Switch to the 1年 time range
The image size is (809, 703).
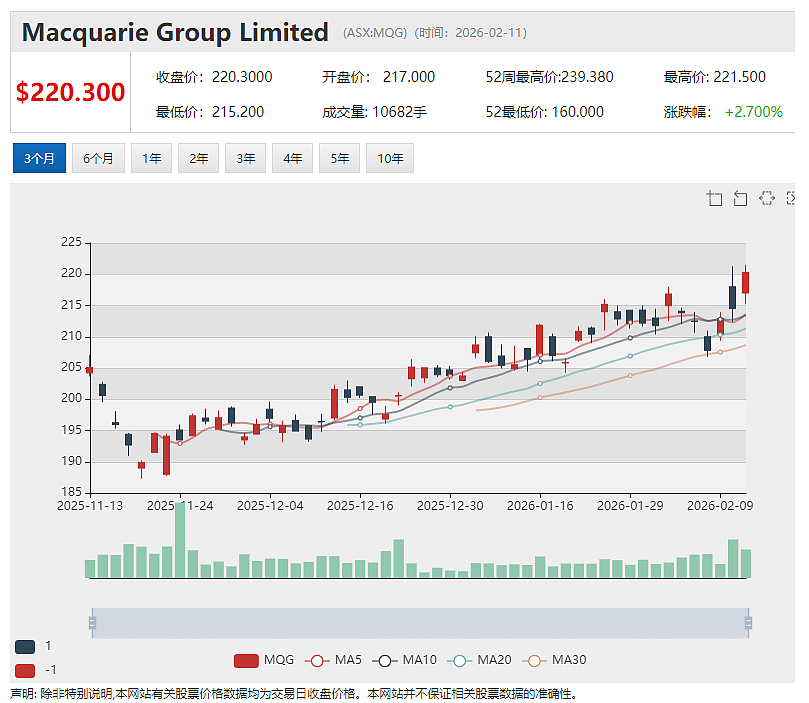click(151, 158)
